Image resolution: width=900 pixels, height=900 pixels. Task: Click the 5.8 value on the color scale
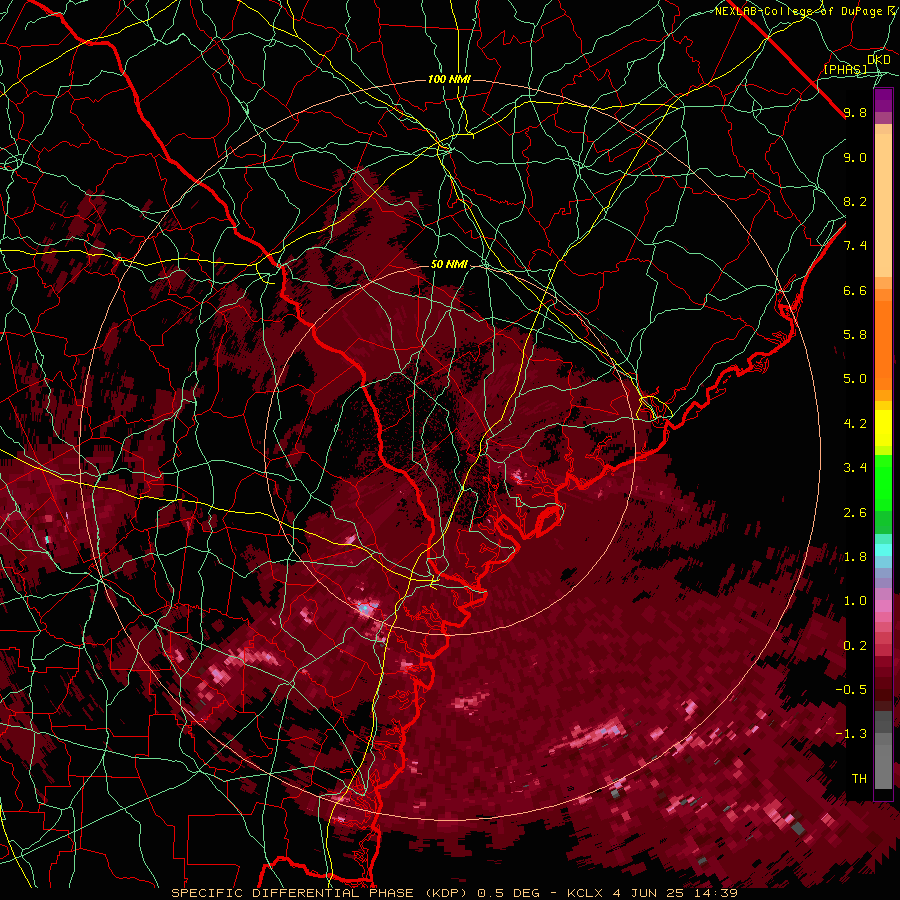tap(855, 335)
